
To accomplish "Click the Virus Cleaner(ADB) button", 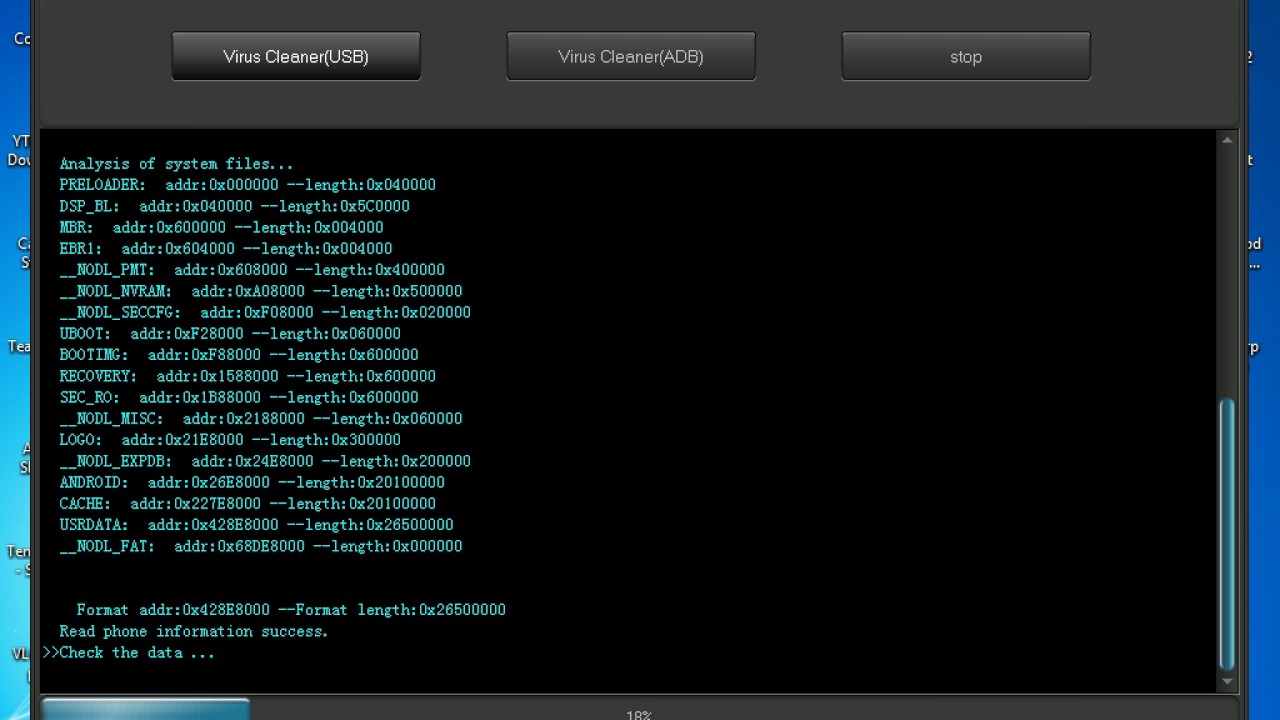I will click(631, 56).
